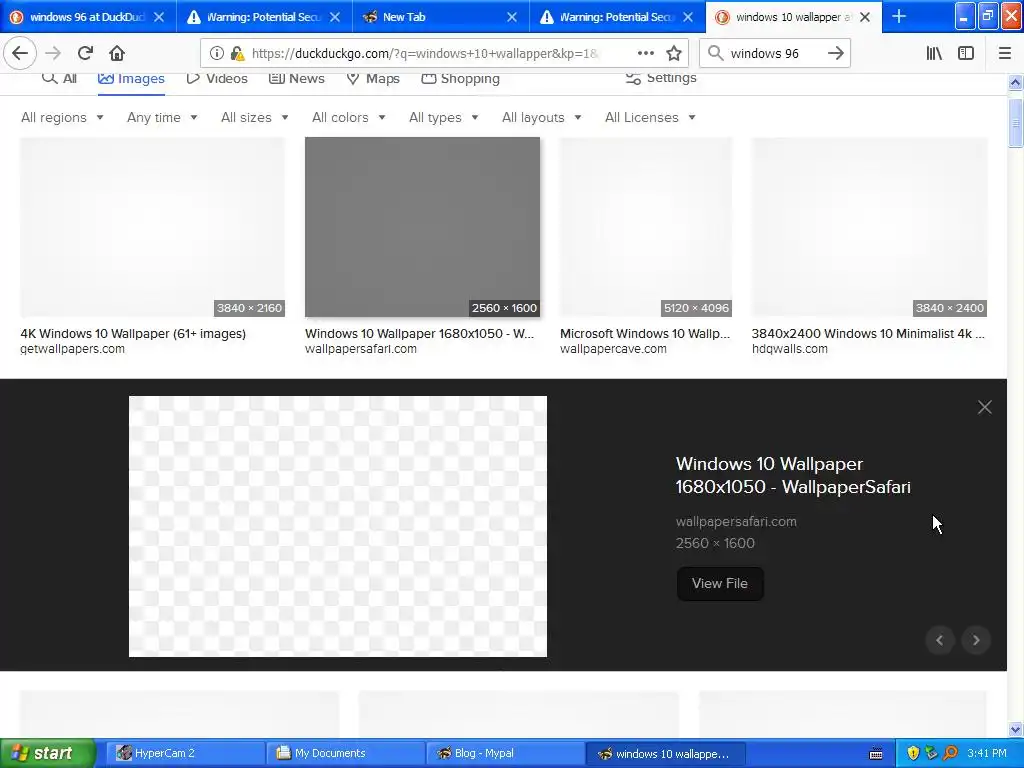Viewport: 1024px width, 768px height.
Task: Open '4K Windows 10 Wallpaper (61+ images)' result
Action: pyautogui.click(x=133, y=334)
